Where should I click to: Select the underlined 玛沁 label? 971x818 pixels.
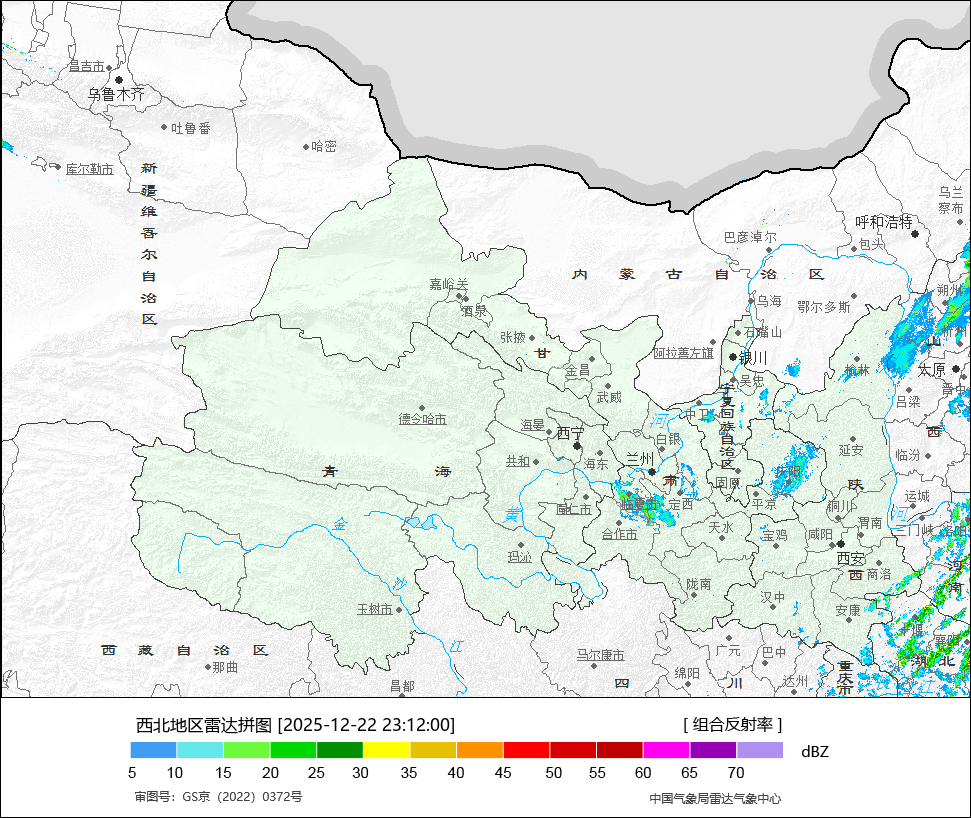pyautogui.click(x=520, y=557)
